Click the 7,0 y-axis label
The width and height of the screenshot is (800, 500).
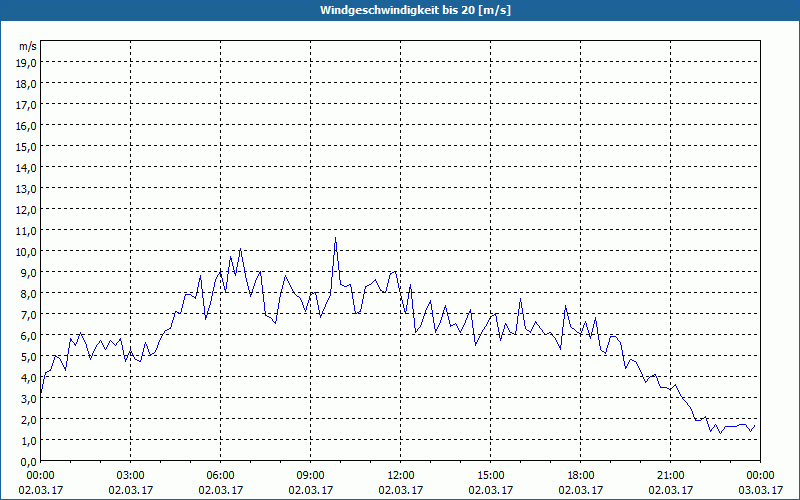[x=29, y=315]
